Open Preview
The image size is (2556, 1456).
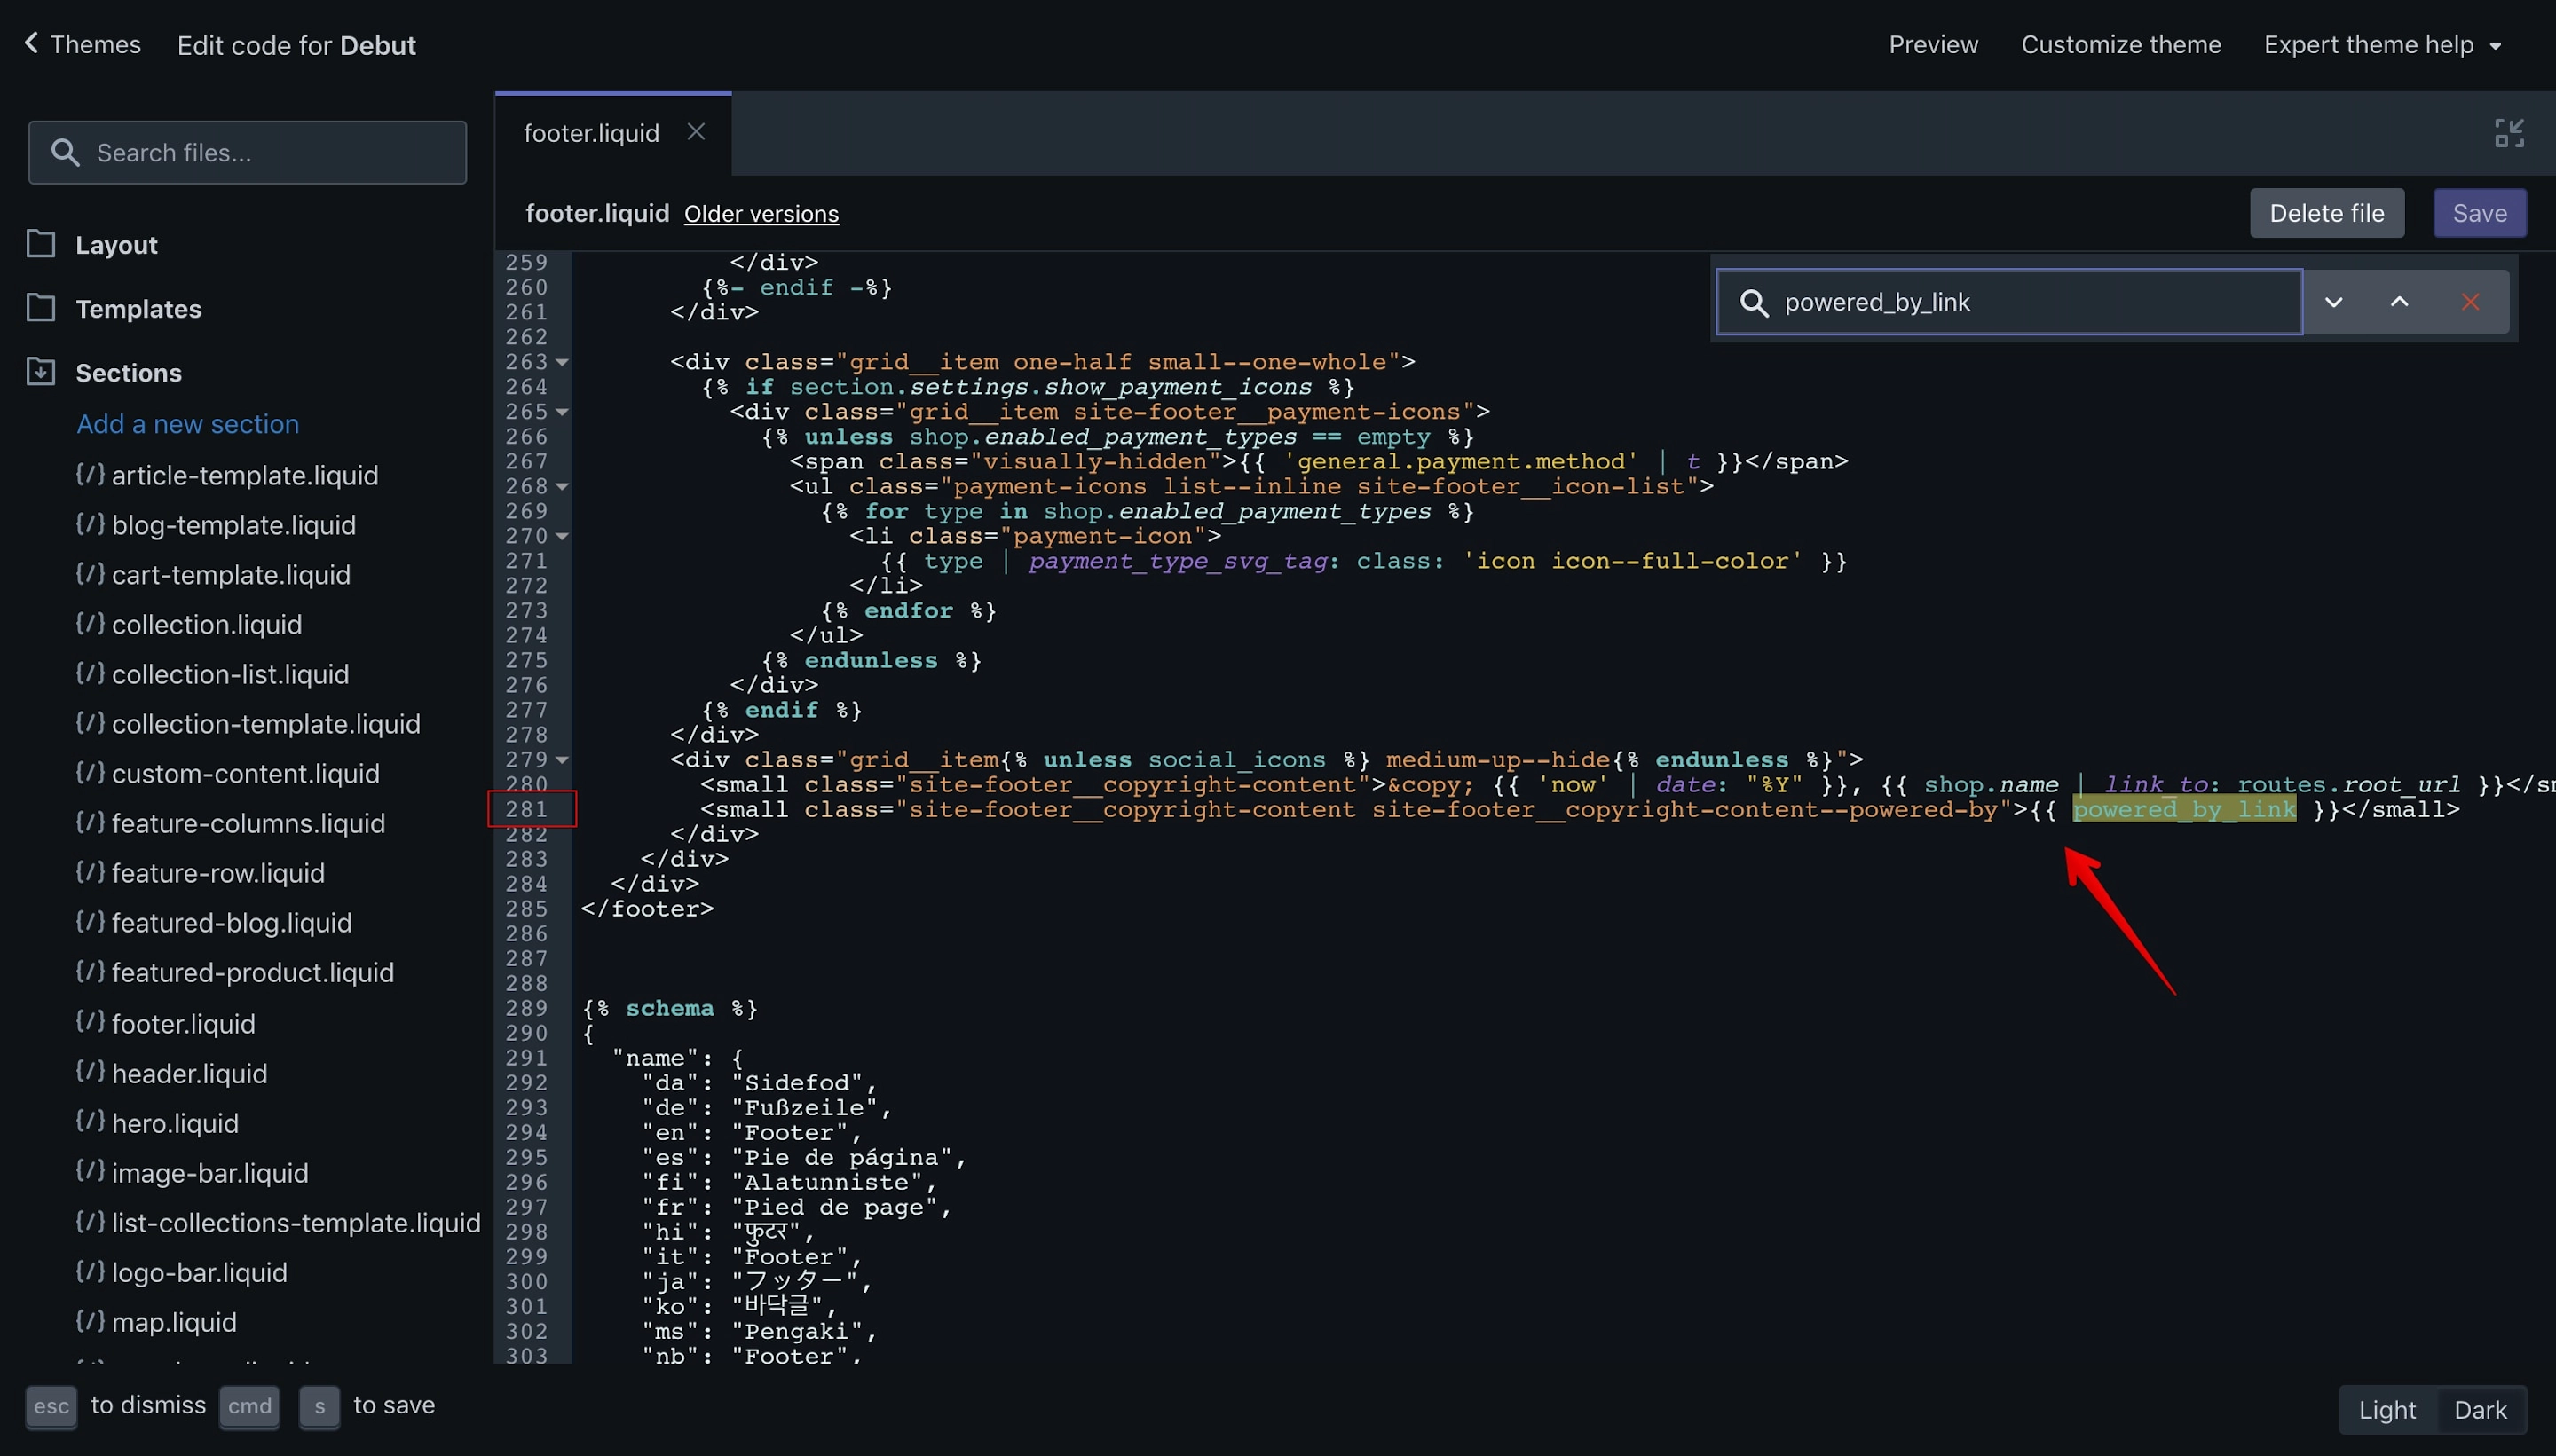click(x=1933, y=44)
